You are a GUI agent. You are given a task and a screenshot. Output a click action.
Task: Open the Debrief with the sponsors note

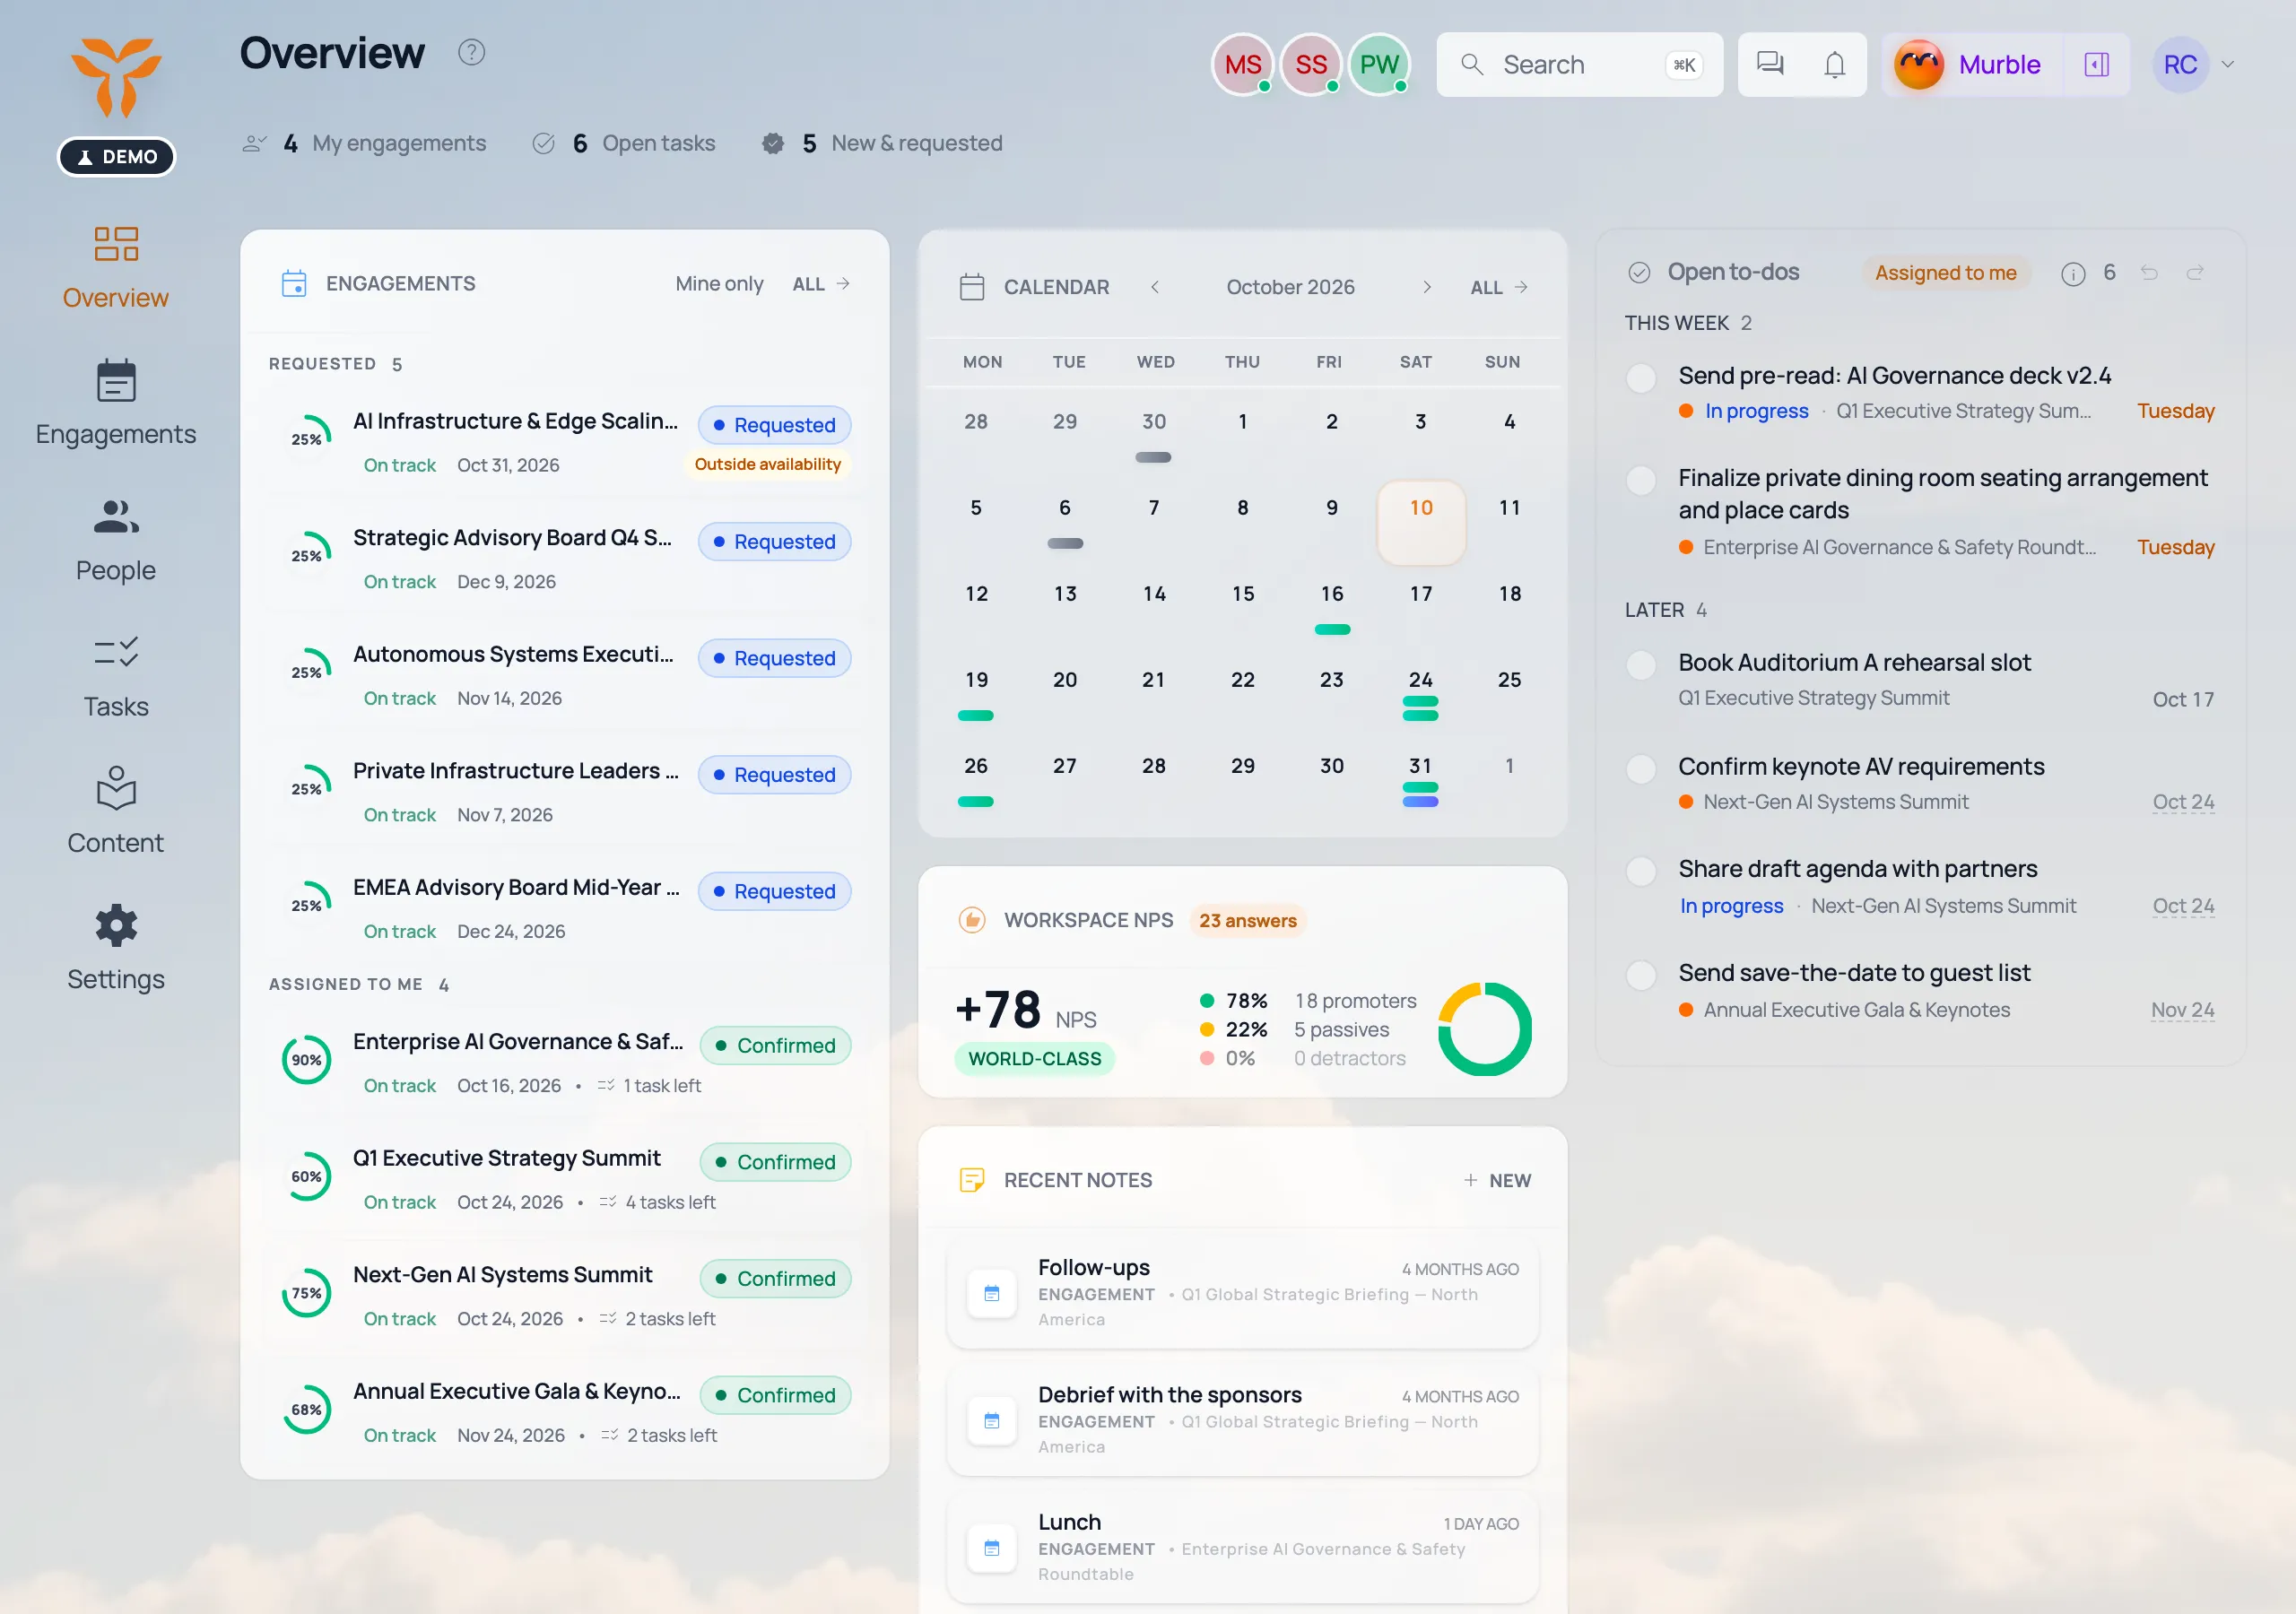[1242, 1420]
